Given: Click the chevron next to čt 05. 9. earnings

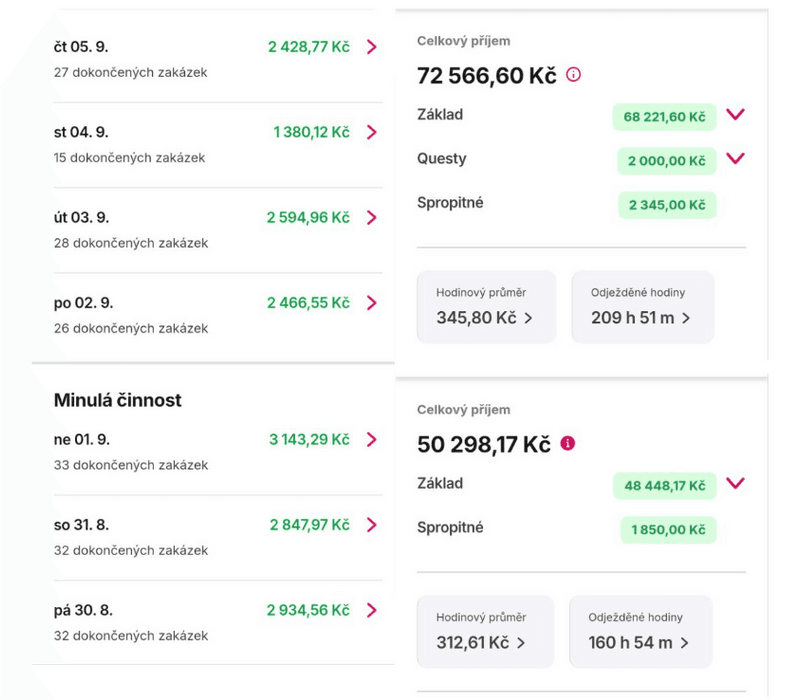Looking at the screenshot, I should coord(369,46).
